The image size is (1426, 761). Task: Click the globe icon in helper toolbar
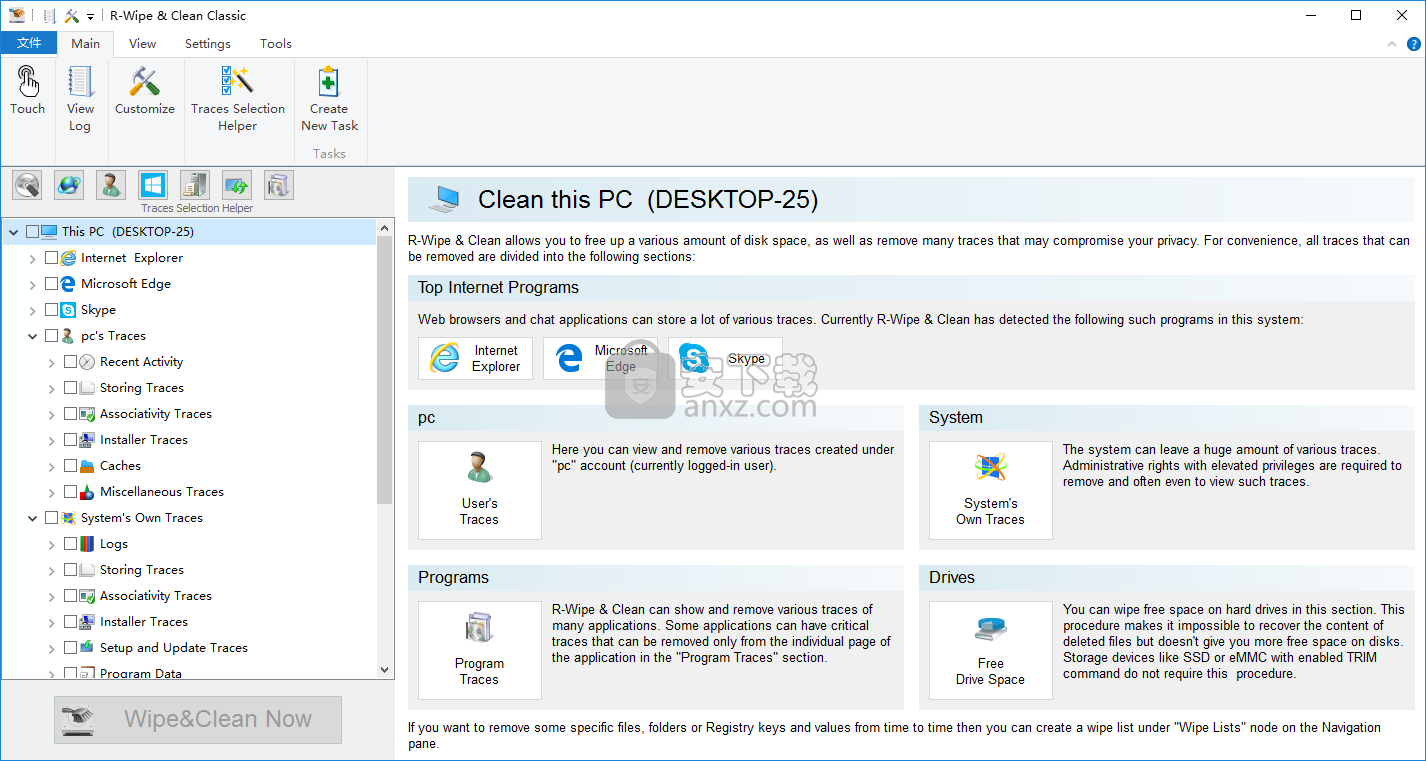tap(69, 185)
